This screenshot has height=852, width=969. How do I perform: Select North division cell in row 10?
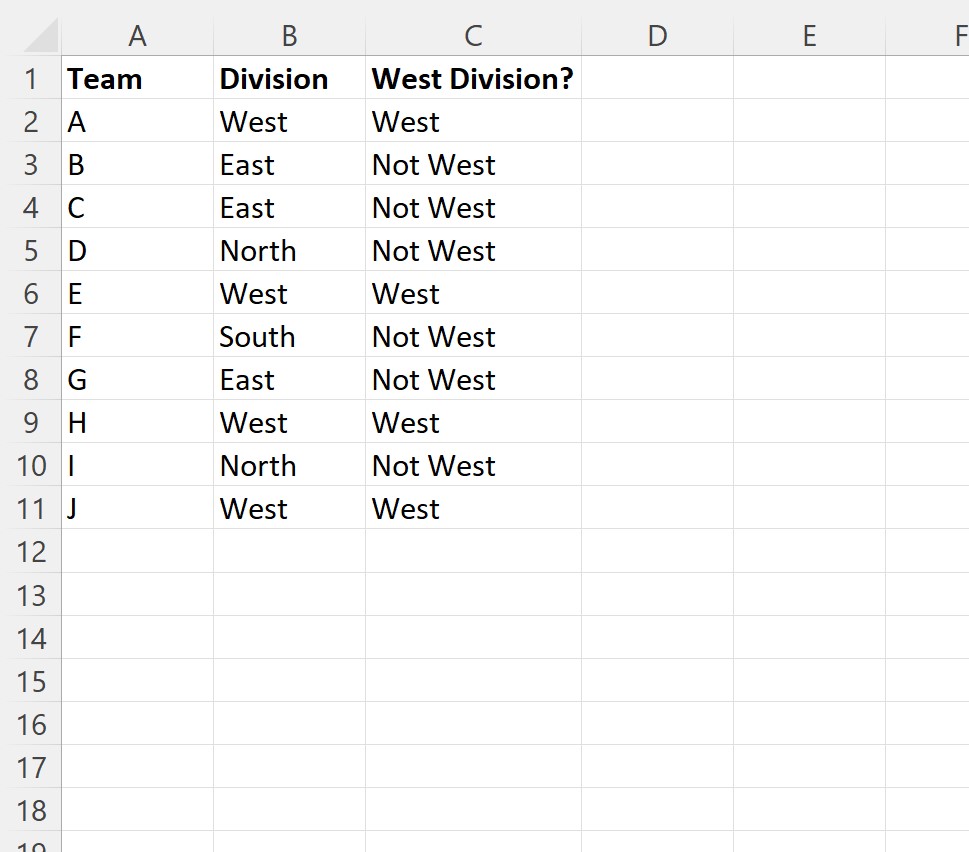coord(289,466)
